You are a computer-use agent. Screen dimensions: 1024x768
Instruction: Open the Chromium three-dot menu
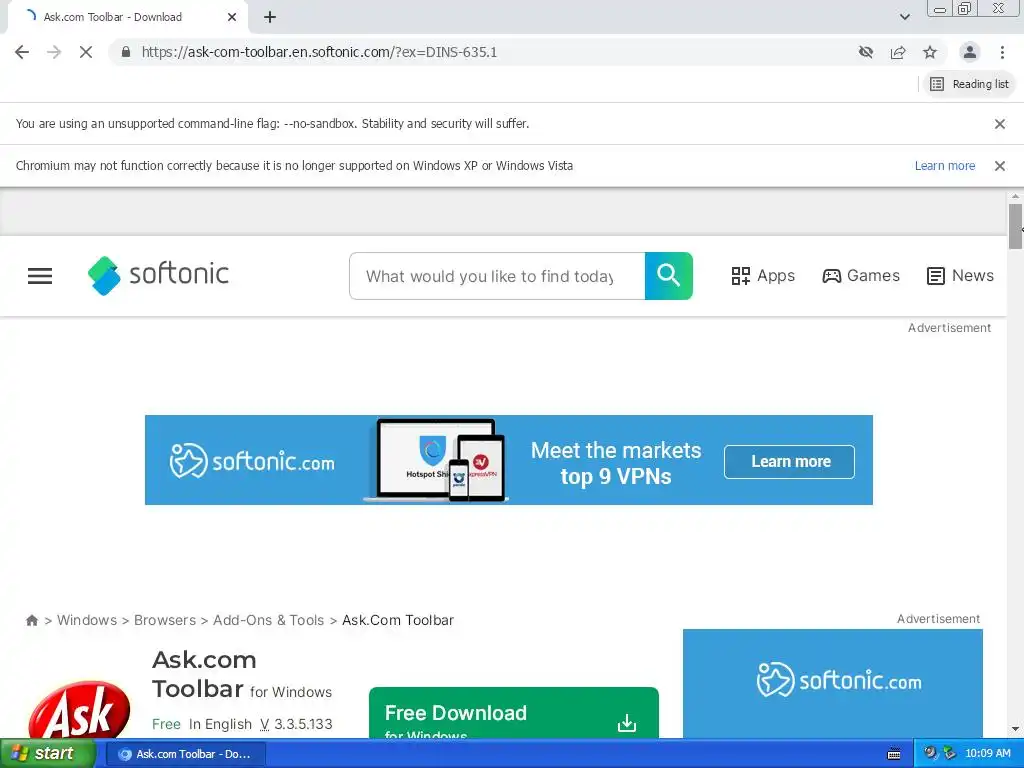(1002, 52)
